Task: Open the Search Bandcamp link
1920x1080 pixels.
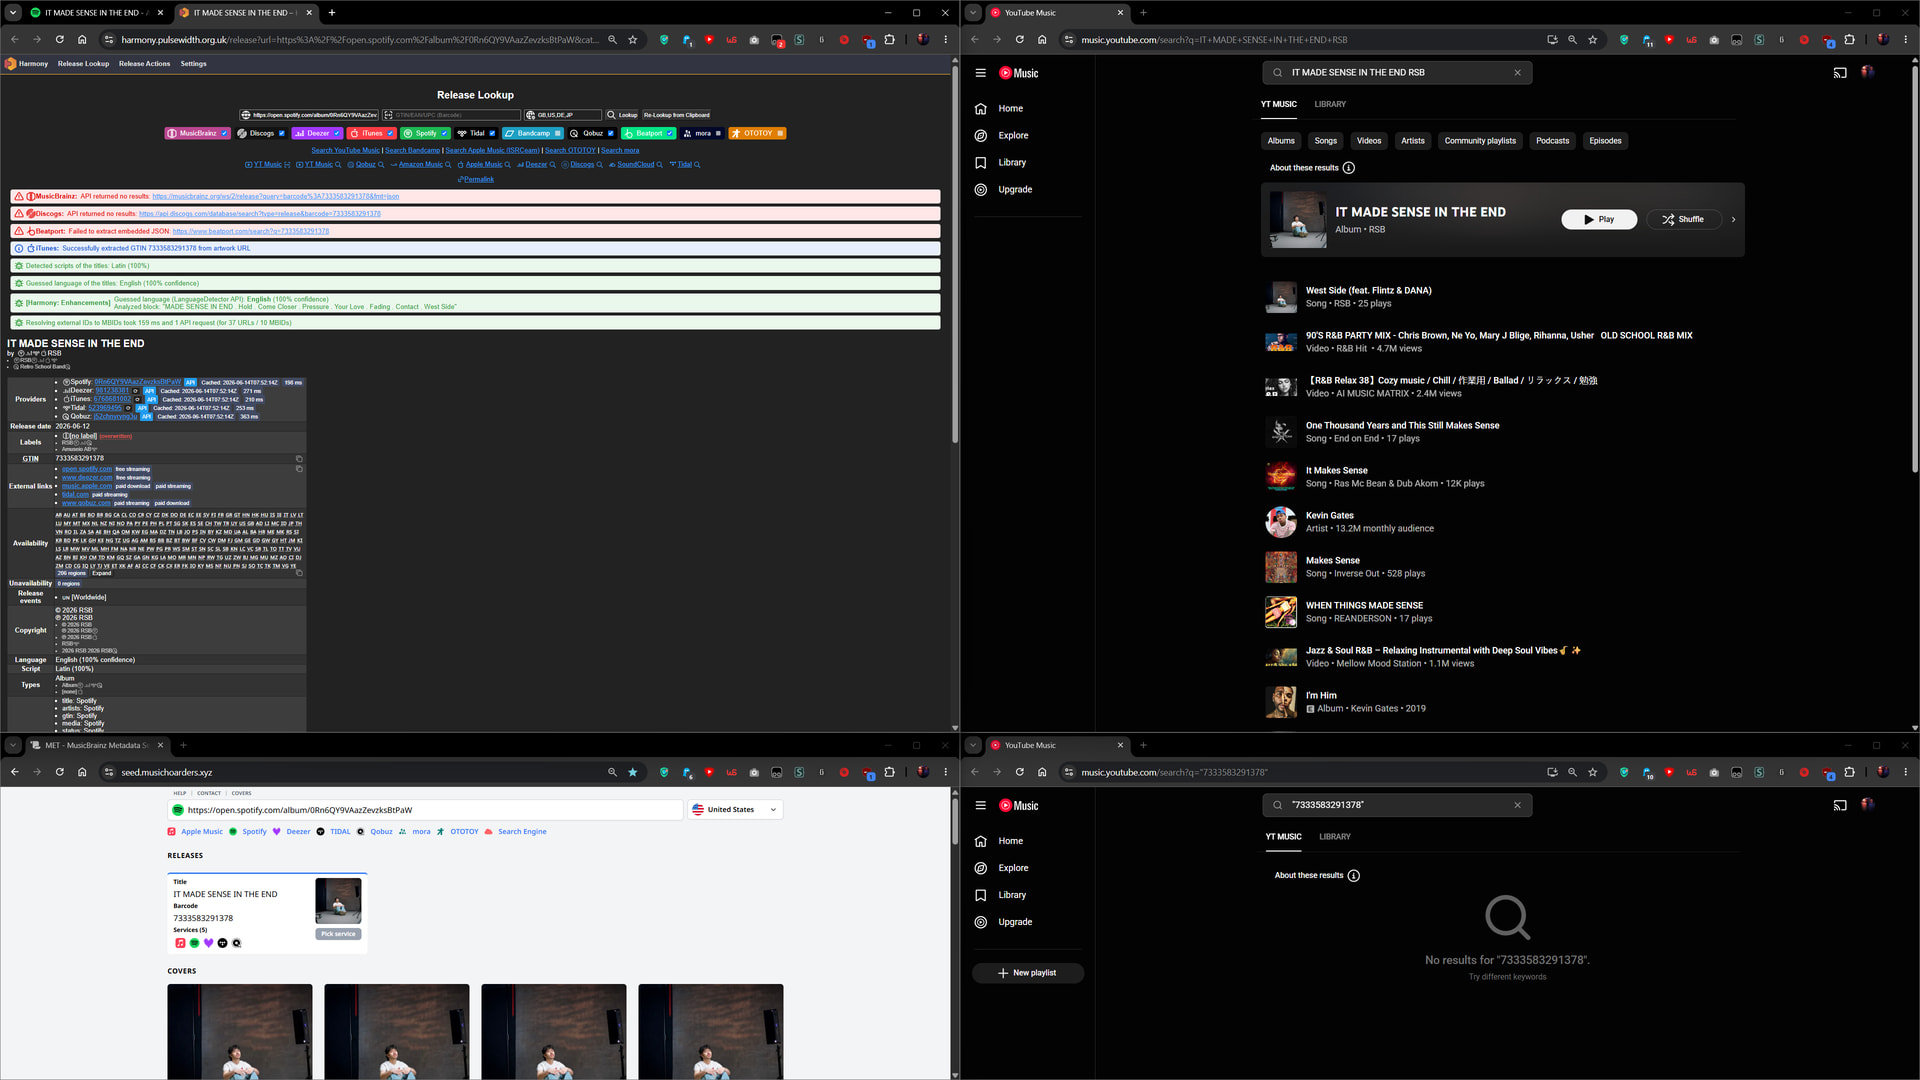Action: (x=412, y=151)
